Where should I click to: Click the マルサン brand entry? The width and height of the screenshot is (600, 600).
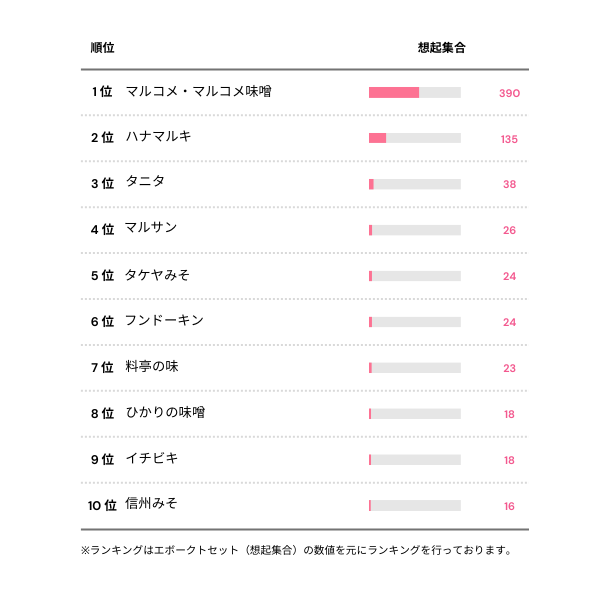151,228
